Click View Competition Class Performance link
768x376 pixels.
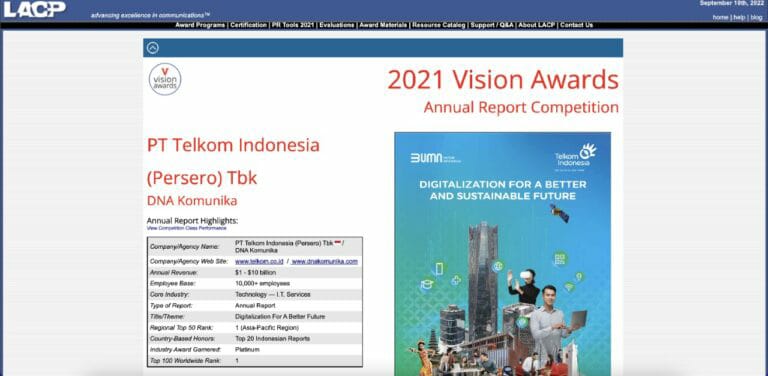pyautogui.click(x=187, y=228)
